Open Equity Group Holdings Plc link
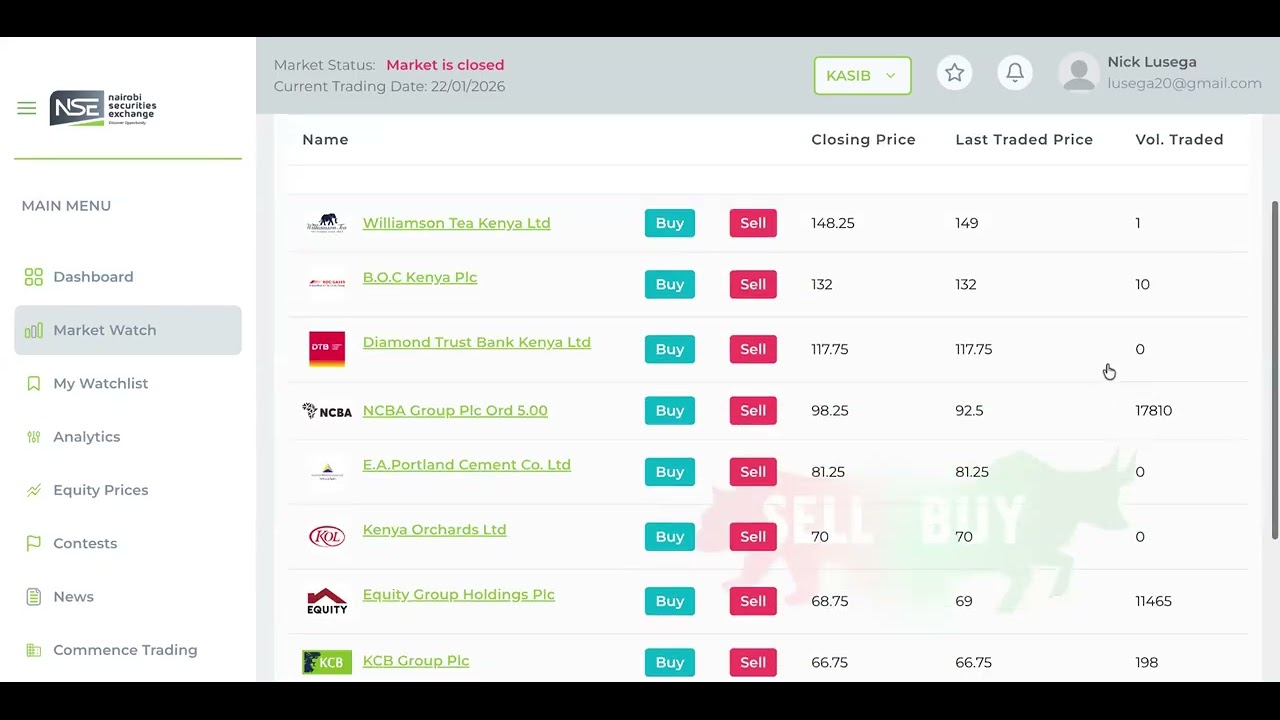The width and height of the screenshot is (1280, 720). pyautogui.click(x=458, y=594)
